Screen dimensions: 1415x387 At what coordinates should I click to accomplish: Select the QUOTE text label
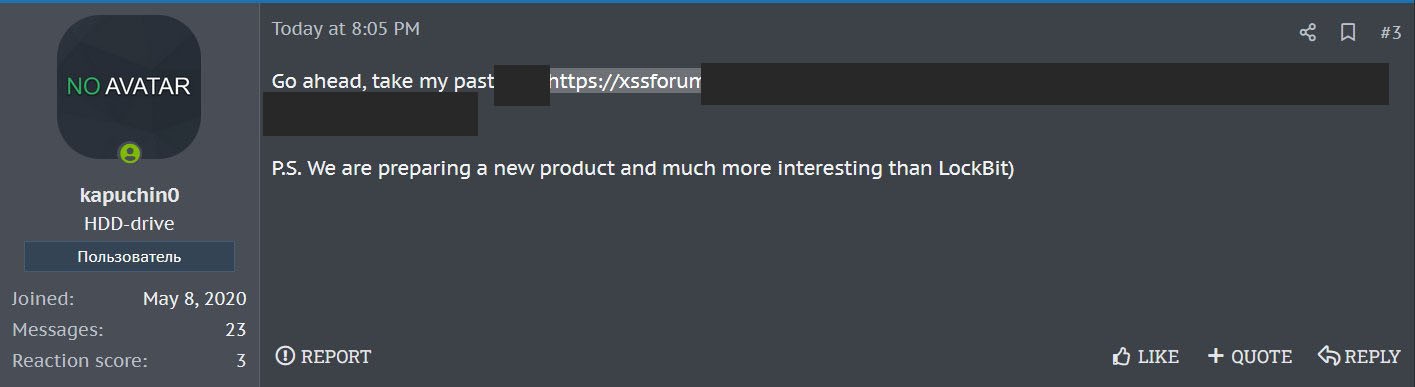(1261, 357)
